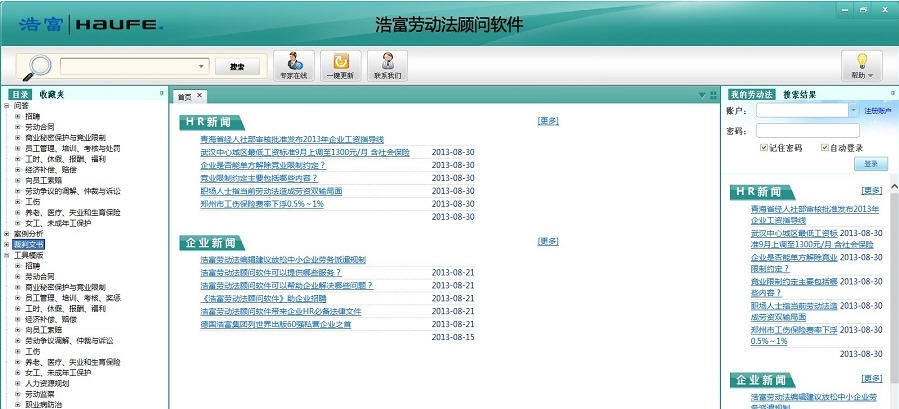The width and height of the screenshot is (899, 409).
Task: Click the 注册账户 link
Action: pos(878,111)
